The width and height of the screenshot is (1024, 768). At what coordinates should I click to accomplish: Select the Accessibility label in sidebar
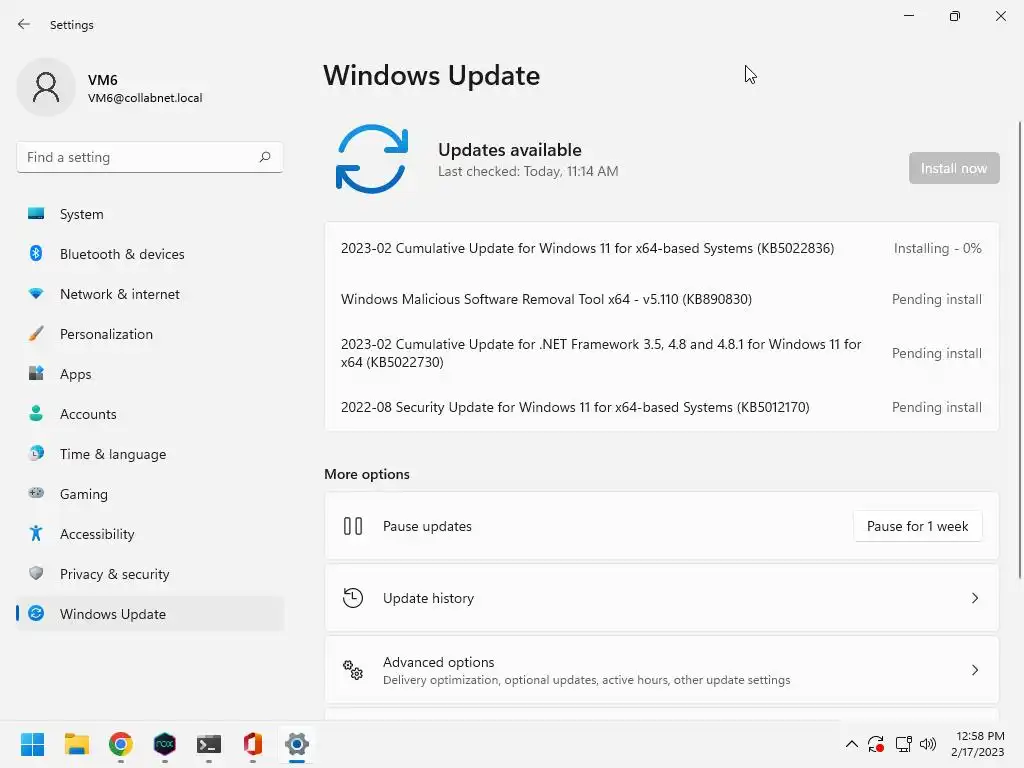pos(97,534)
